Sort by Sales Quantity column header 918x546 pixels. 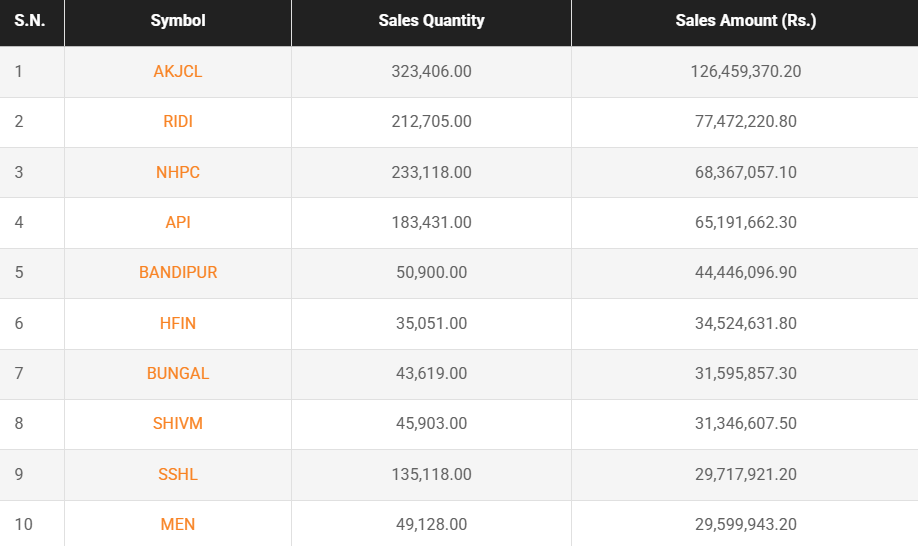pos(431,21)
